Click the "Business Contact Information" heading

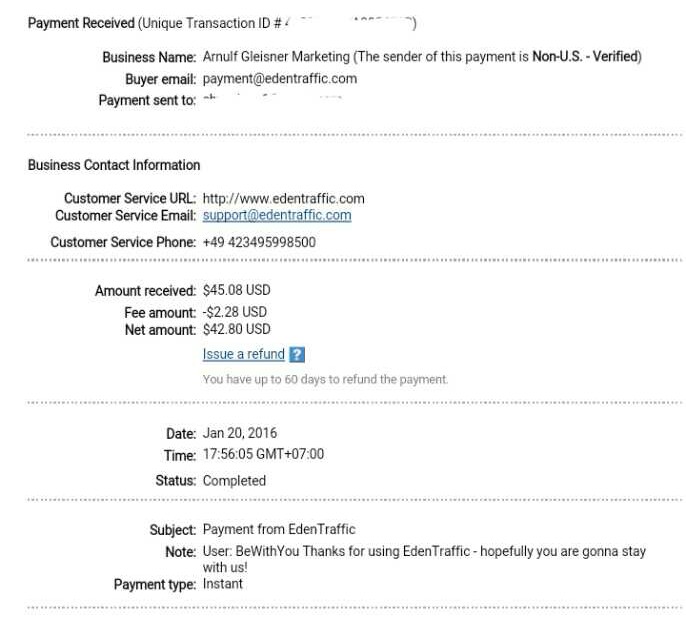click(x=114, y=165)
